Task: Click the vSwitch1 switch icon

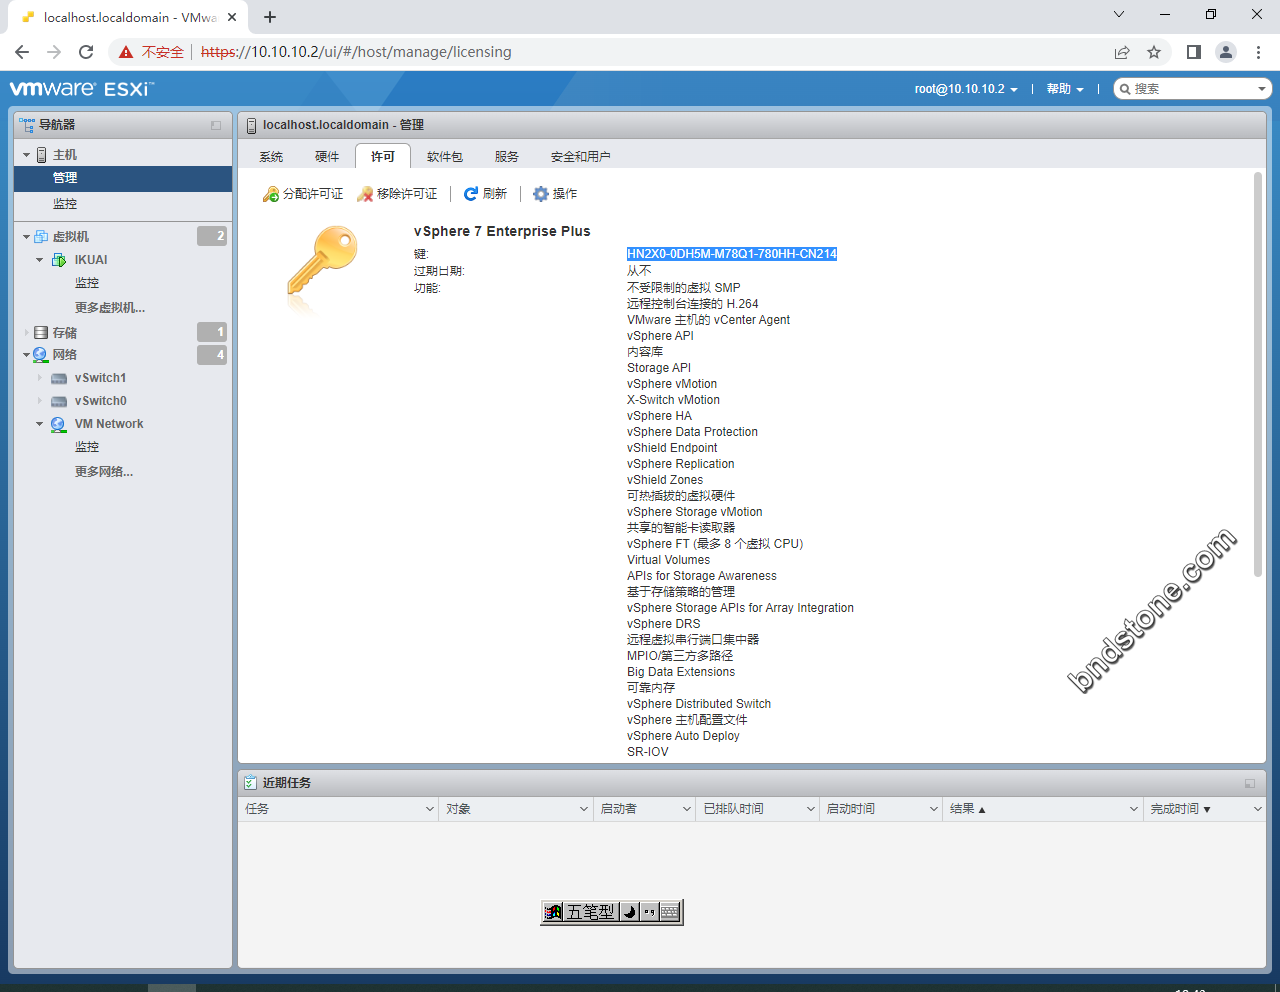Action: (x=59, y=378)
